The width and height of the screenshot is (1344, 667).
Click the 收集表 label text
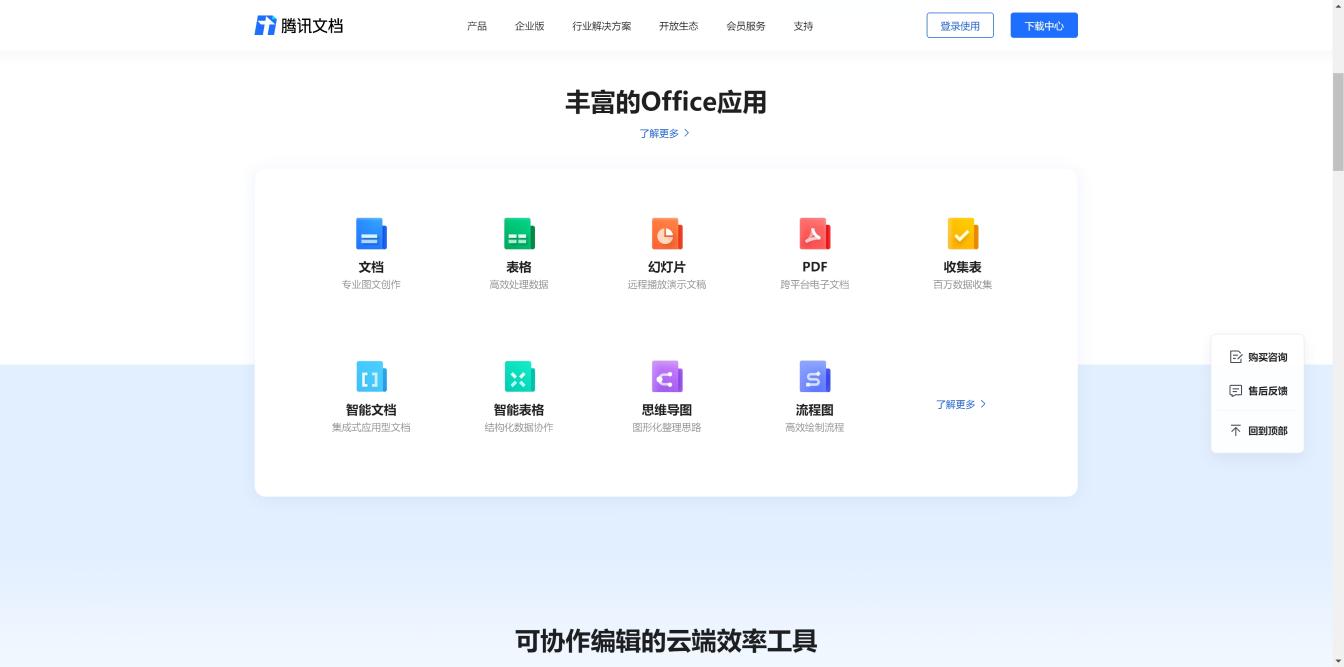(x=963, y=267)
